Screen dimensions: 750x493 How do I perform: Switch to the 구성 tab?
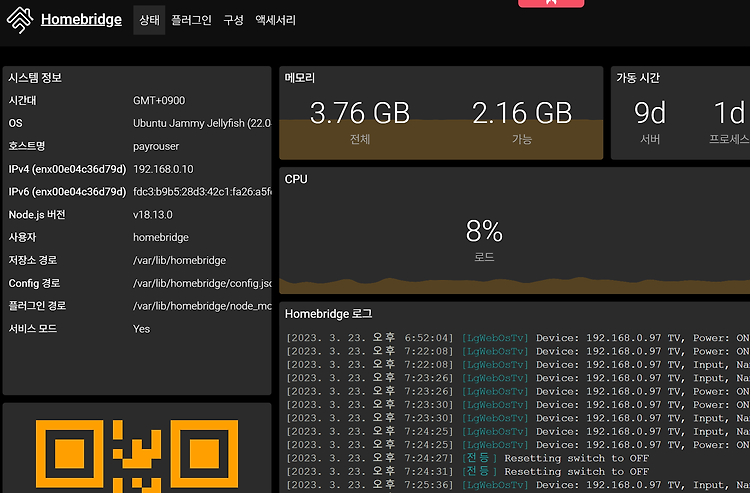click(x=233, y=20)
